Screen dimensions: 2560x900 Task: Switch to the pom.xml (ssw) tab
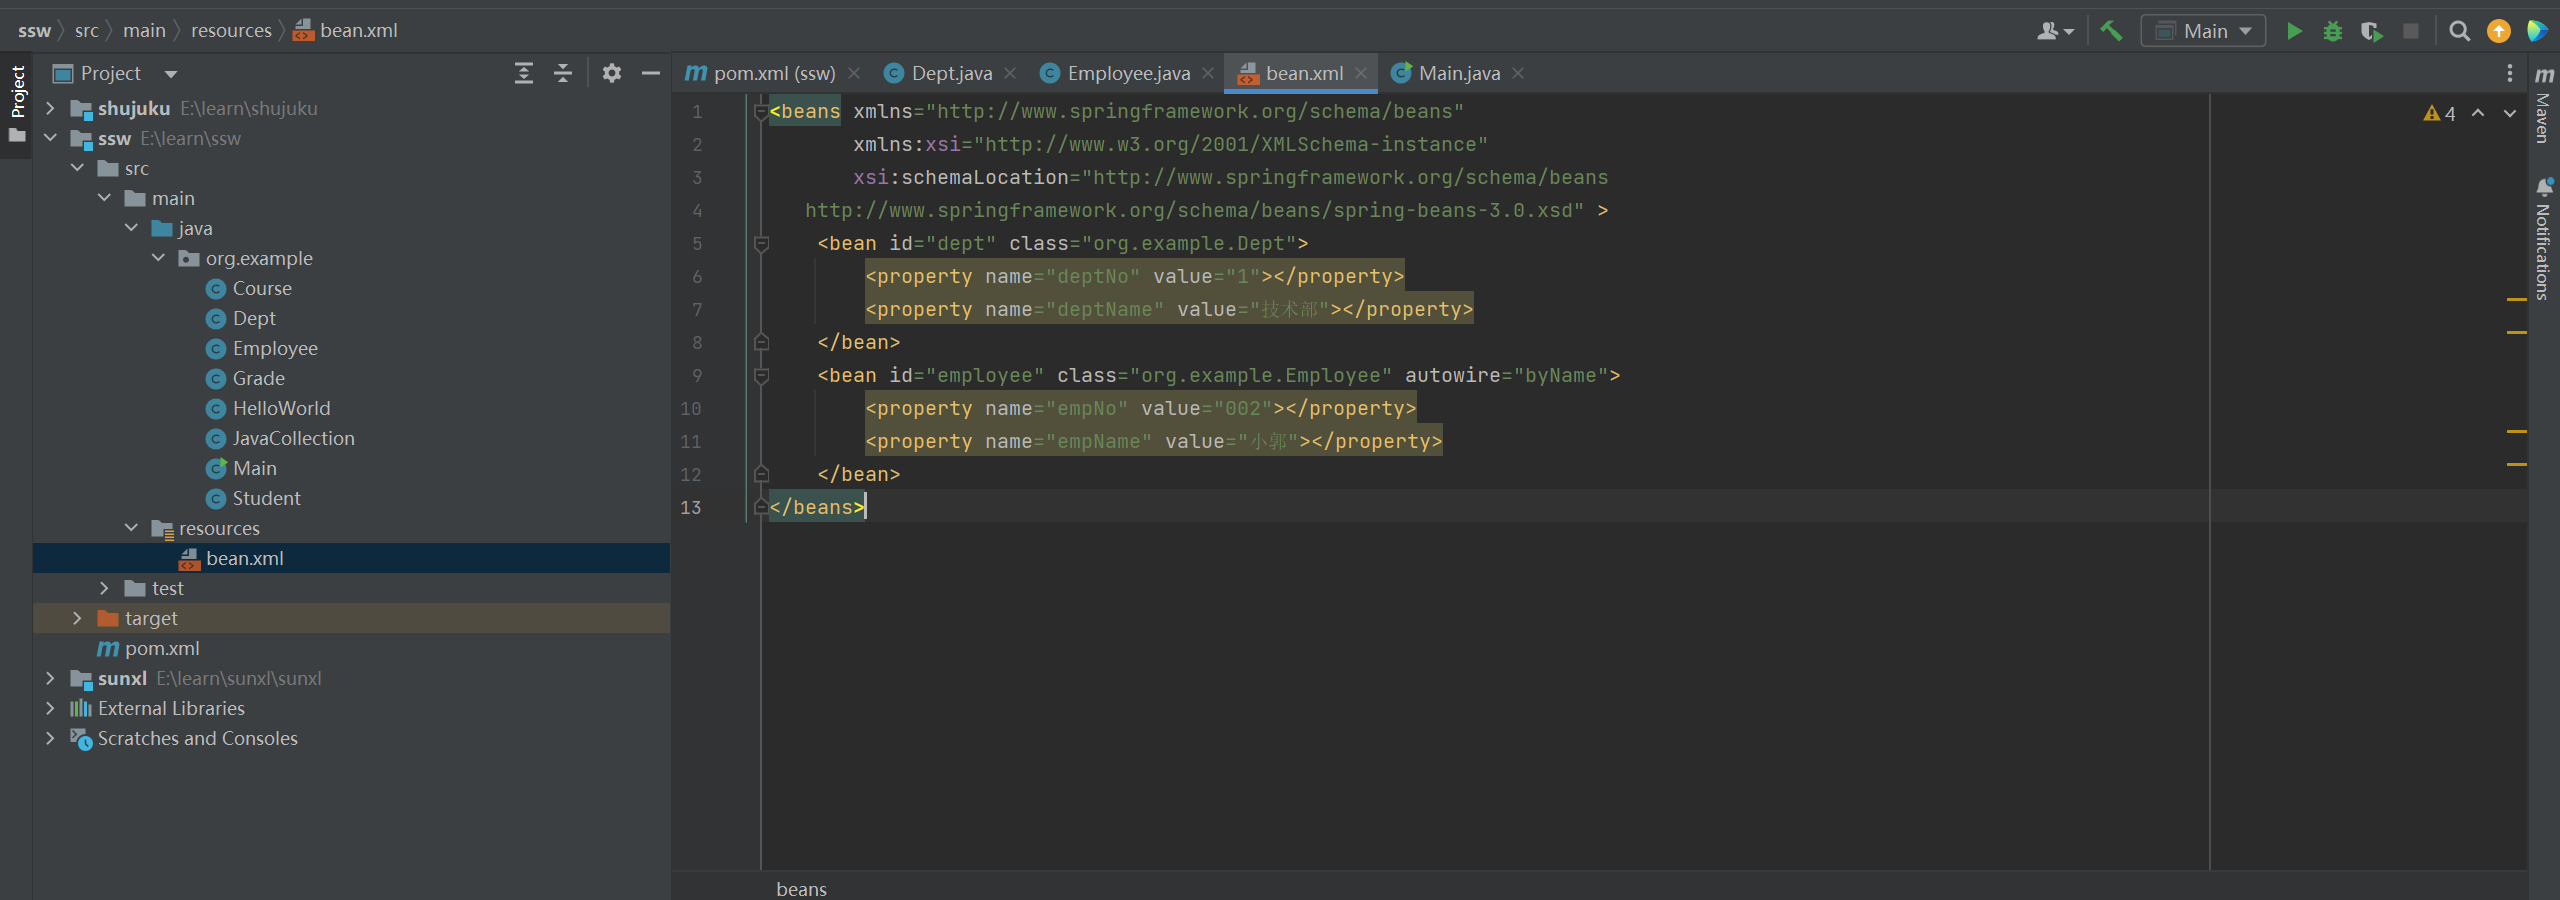[773, 73]
